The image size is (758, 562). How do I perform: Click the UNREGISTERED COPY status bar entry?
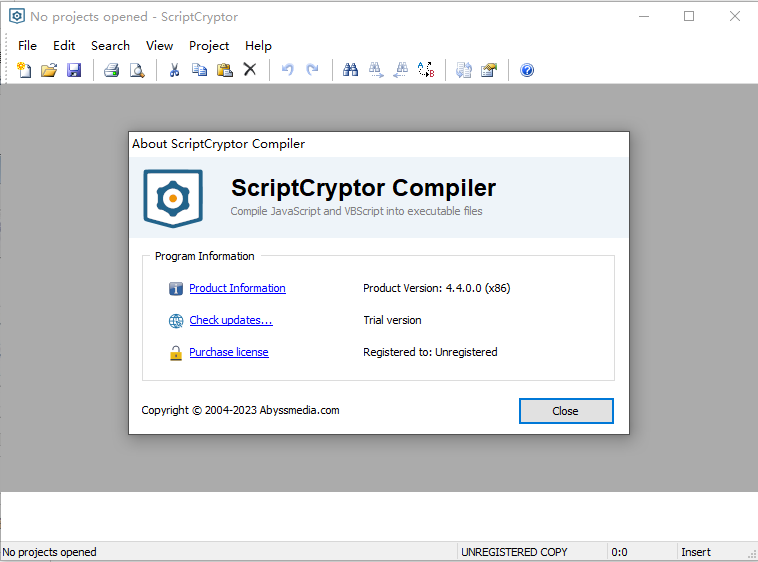(x=514, y=552)
